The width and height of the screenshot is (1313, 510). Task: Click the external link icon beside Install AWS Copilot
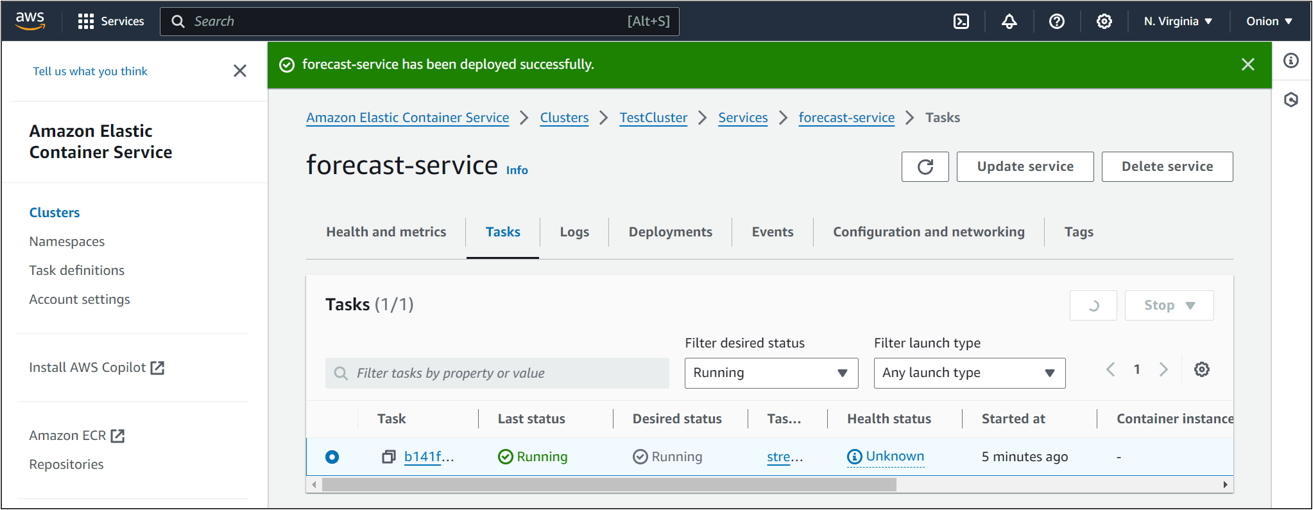point(157,368)
